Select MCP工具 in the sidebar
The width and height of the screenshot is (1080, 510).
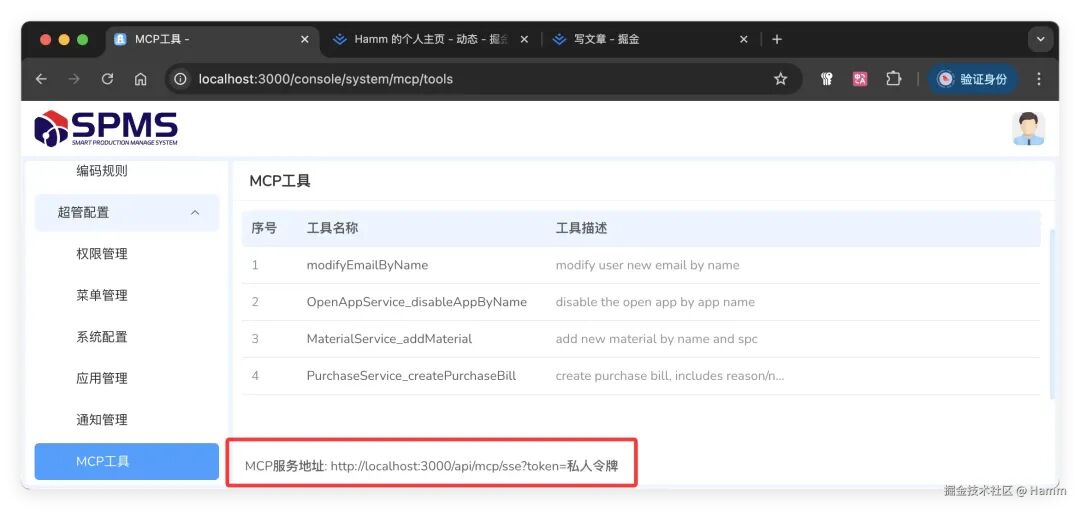point(127,461)
